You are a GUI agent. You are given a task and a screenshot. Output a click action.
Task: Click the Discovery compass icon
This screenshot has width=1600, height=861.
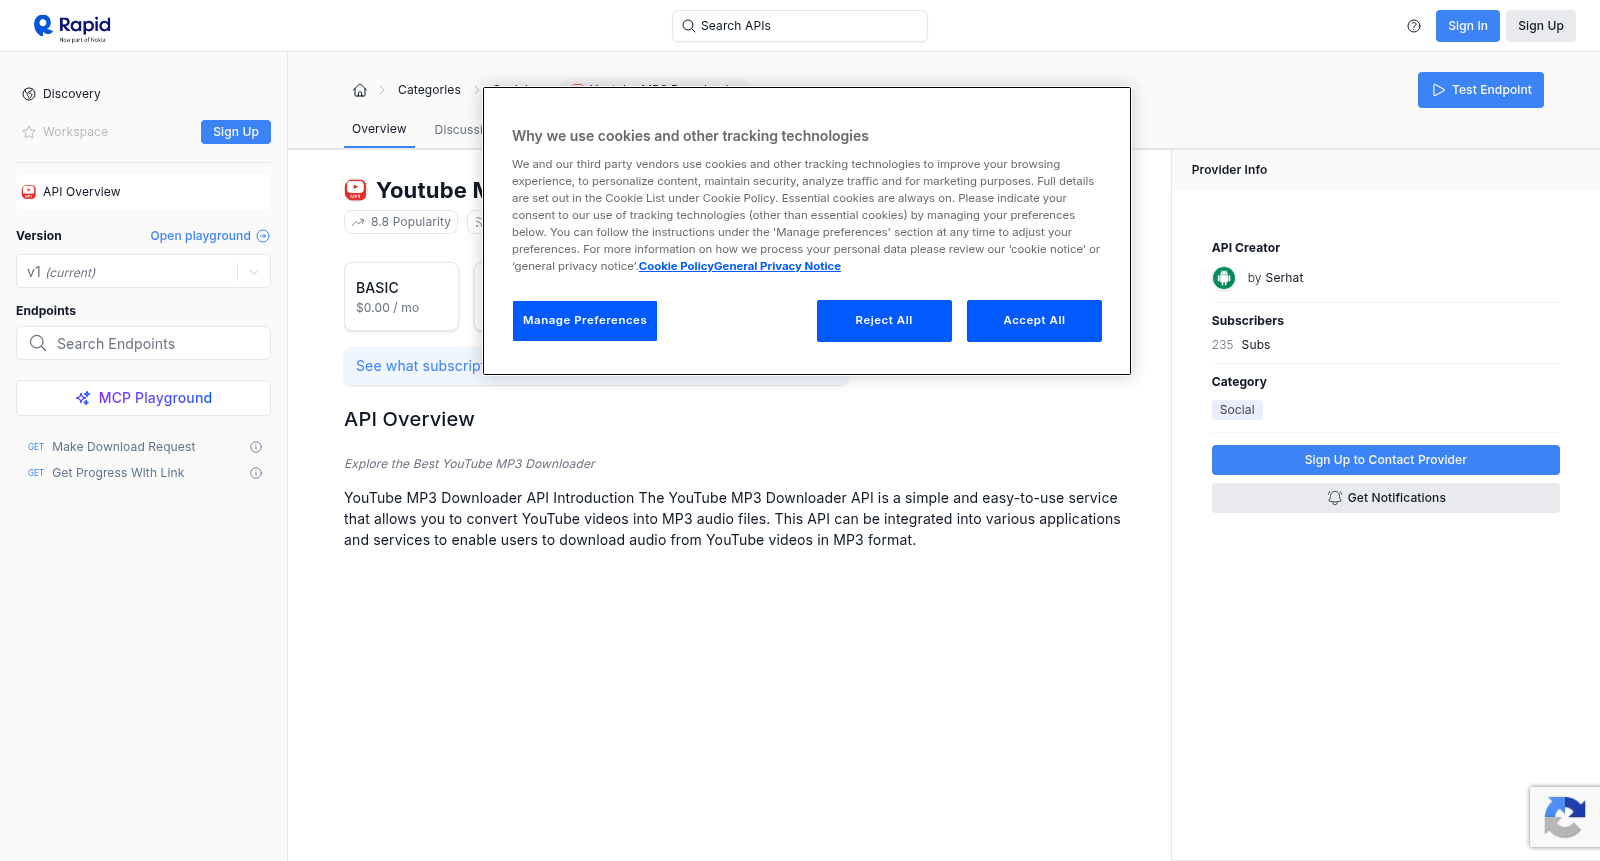click(29, 94)
